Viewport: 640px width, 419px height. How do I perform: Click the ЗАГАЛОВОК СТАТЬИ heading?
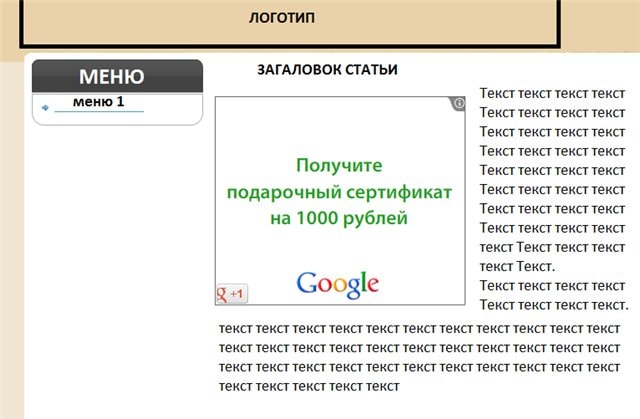click(x=327, y=70)
